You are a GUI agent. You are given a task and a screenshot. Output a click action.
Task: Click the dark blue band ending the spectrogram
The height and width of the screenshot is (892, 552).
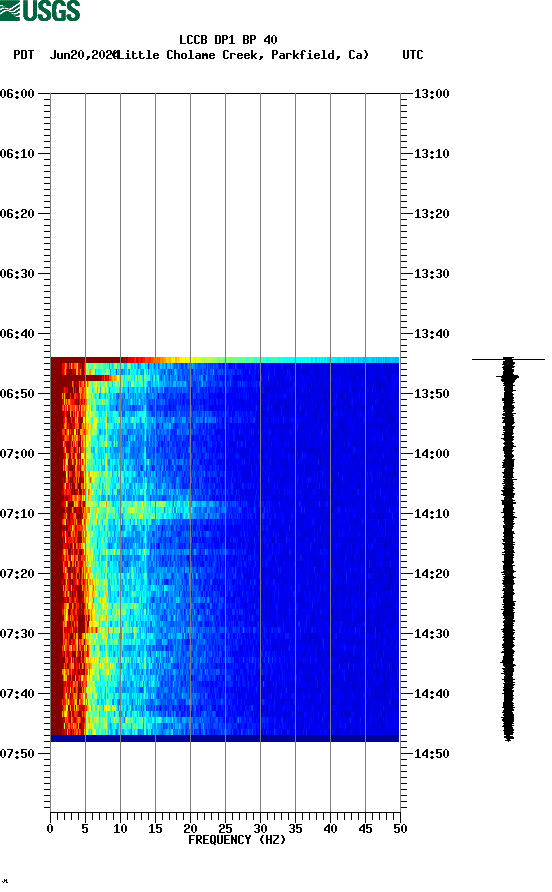pos(225,738)
